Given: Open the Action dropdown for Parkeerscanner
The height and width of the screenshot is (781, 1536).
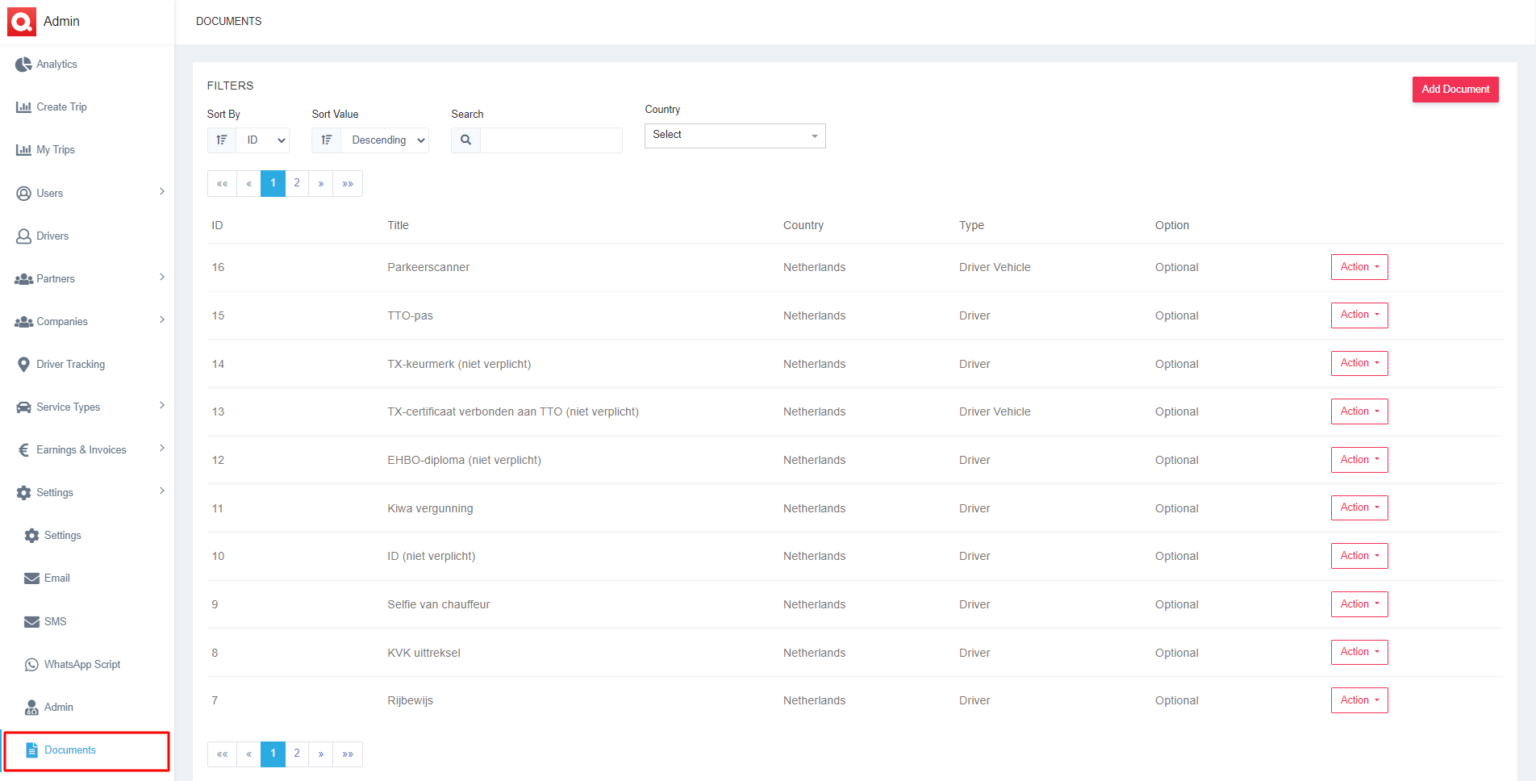Looking at the screenshot, I should pos(1359,266).
